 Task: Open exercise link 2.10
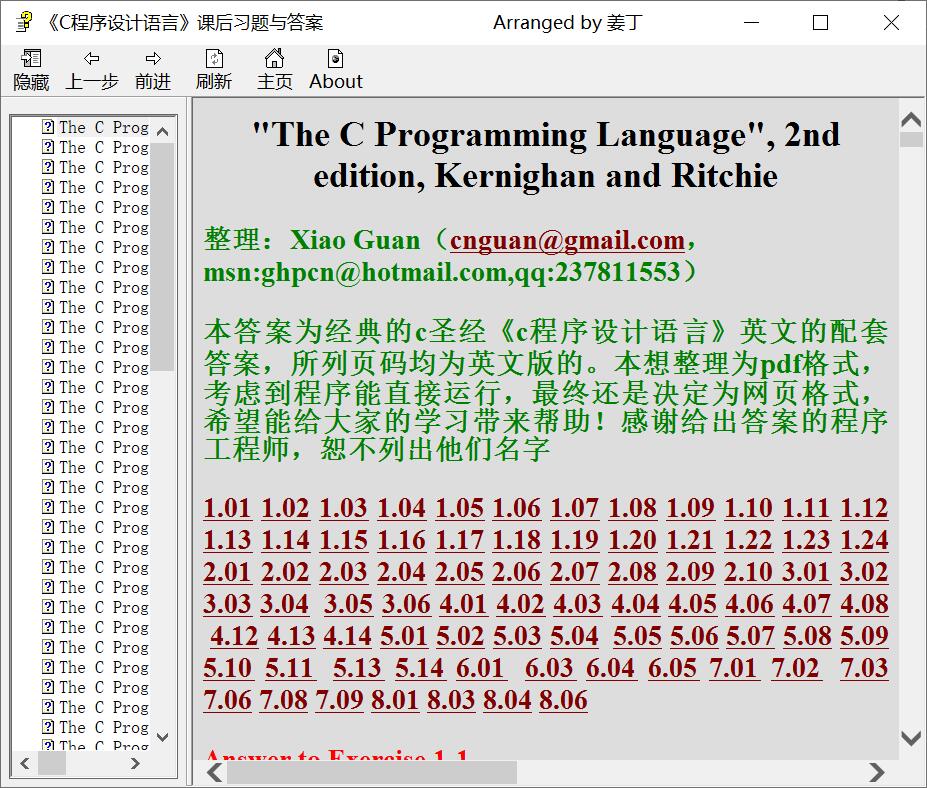748,572
